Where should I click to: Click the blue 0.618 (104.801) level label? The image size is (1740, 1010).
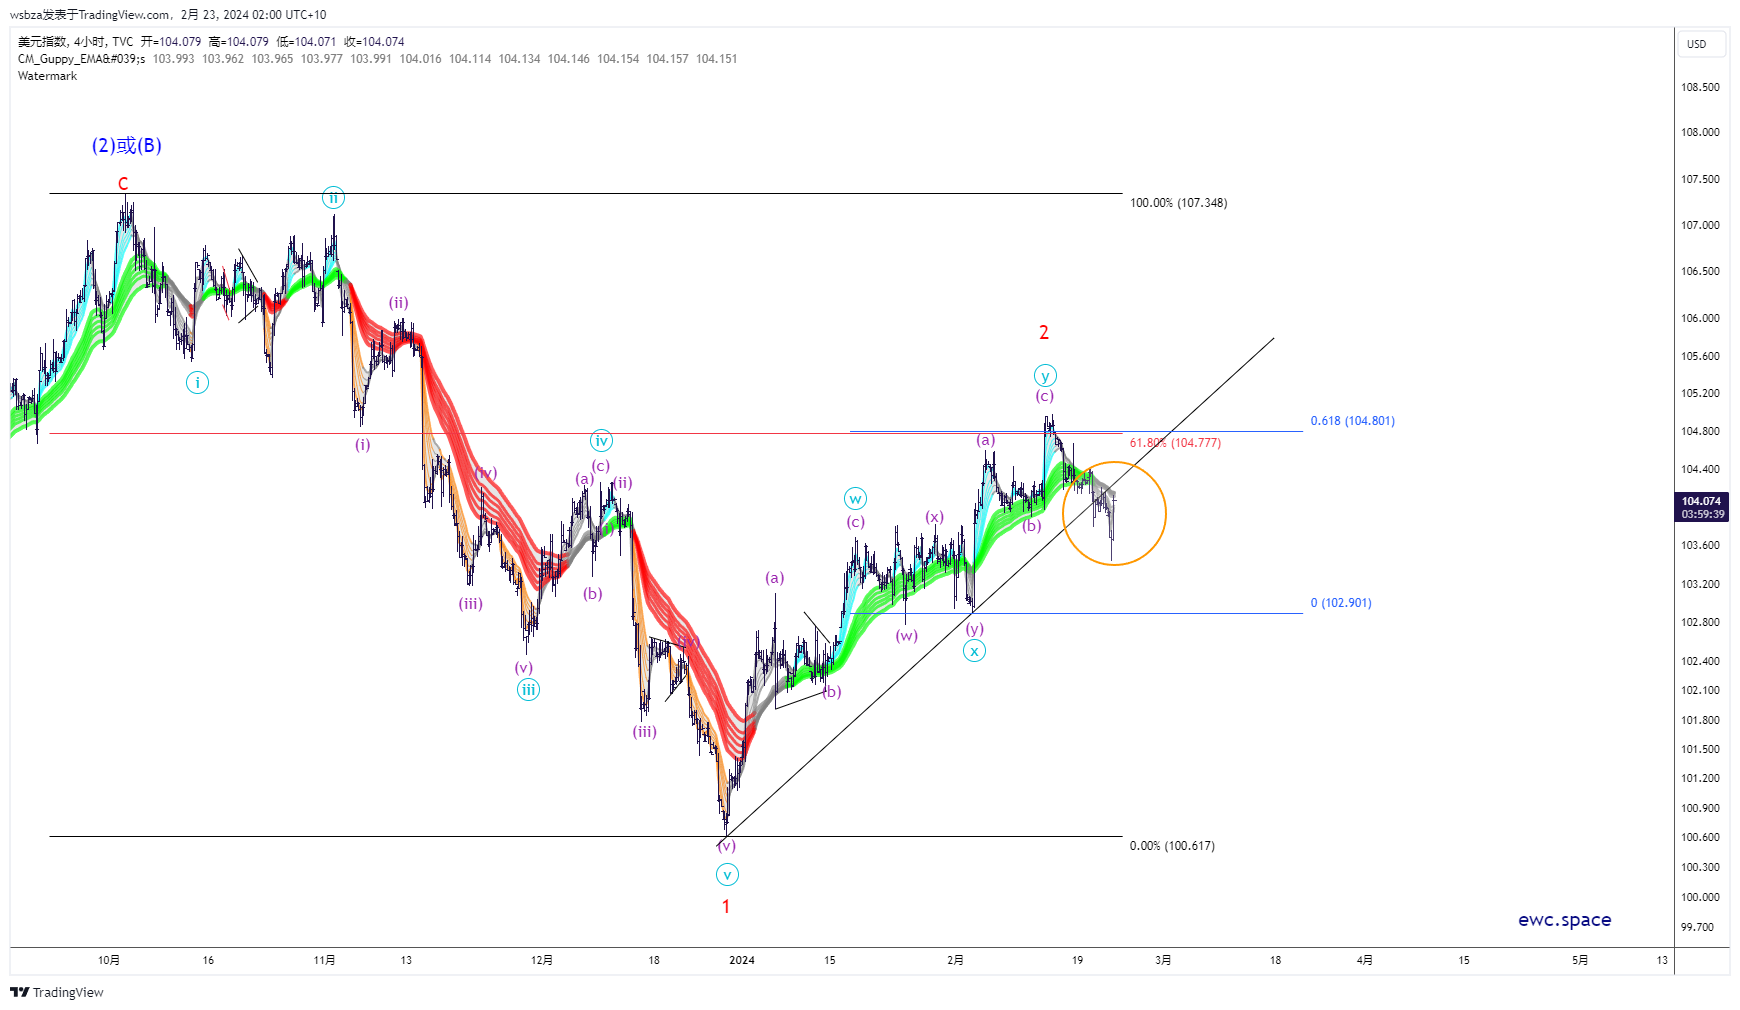(1352, 421)
